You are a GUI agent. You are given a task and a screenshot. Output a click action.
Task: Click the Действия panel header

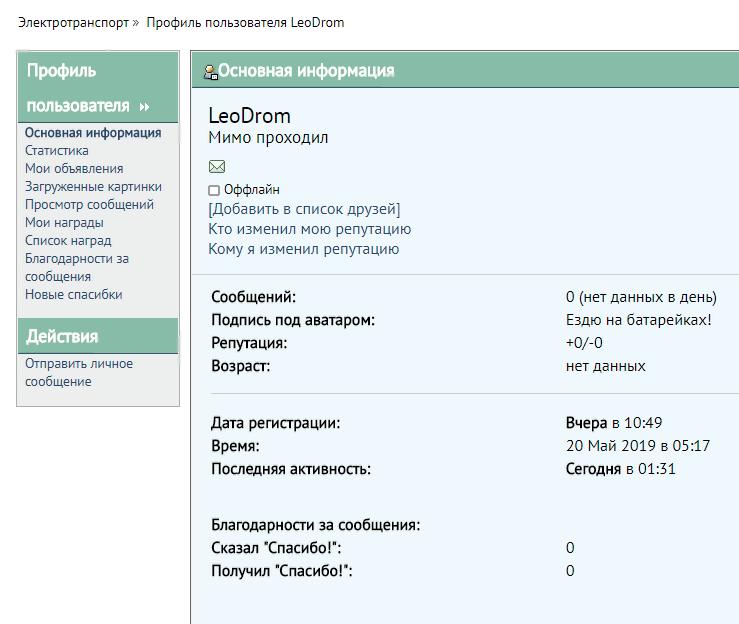pos(62,336)
